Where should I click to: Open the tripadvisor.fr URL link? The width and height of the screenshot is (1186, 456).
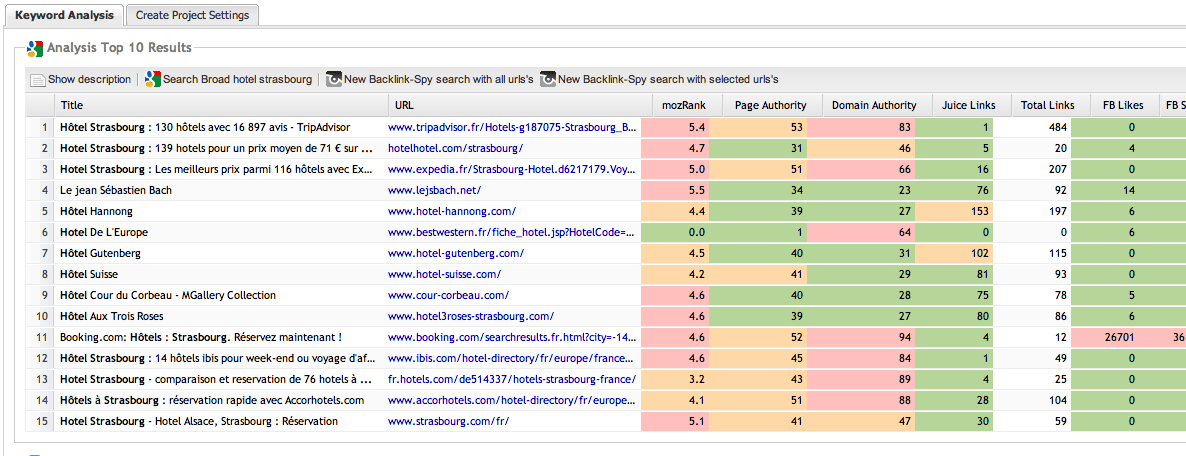click(512, 127)
